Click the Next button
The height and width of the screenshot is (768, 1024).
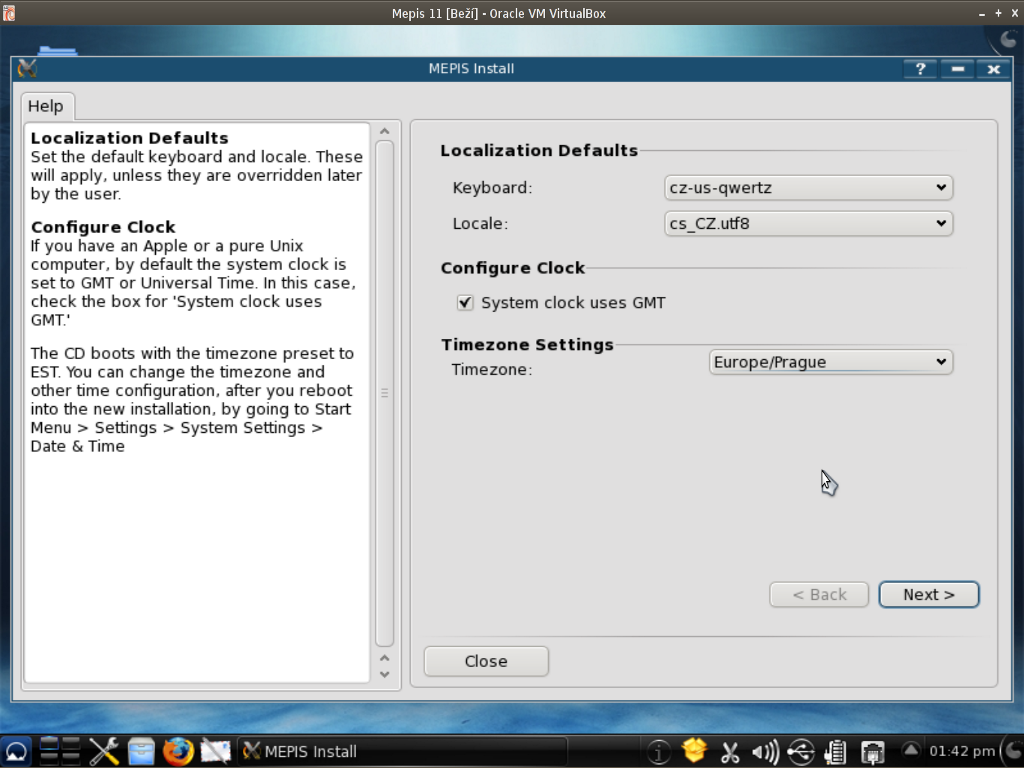[929, 594]
